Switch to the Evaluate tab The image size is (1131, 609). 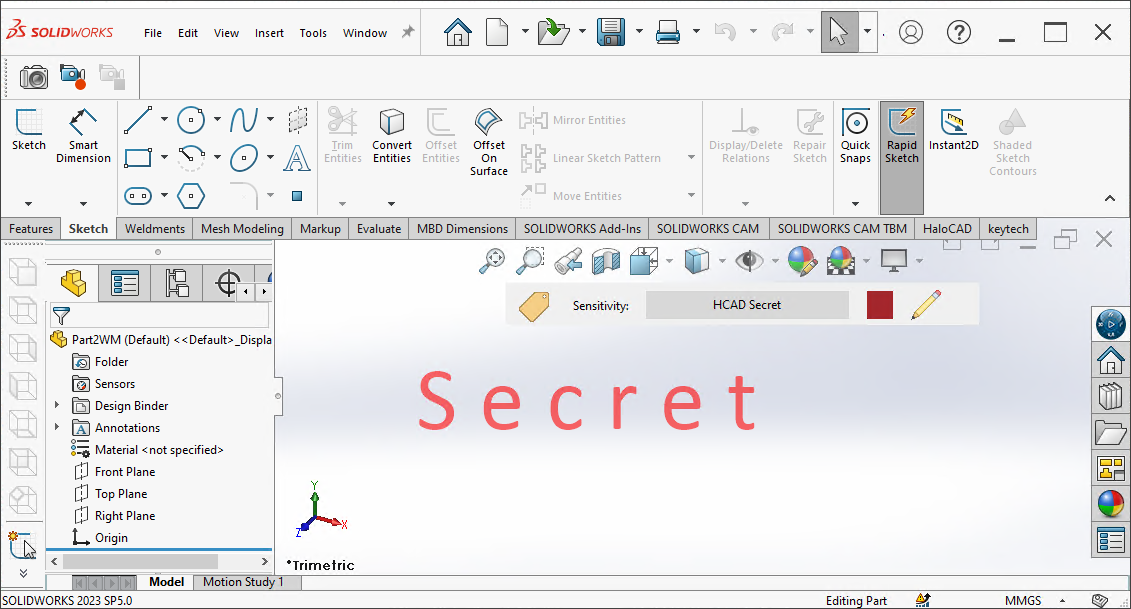click(379, 229)
